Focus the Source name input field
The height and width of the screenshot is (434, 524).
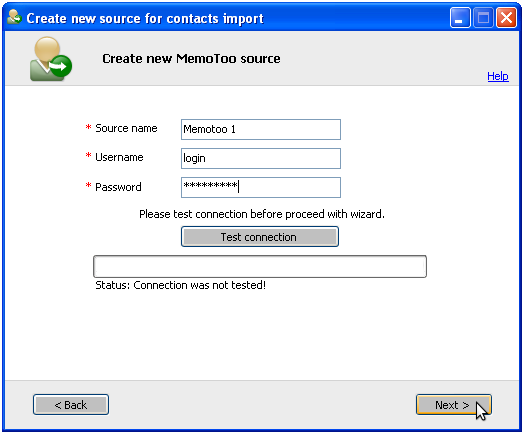(x=261, y=129)
